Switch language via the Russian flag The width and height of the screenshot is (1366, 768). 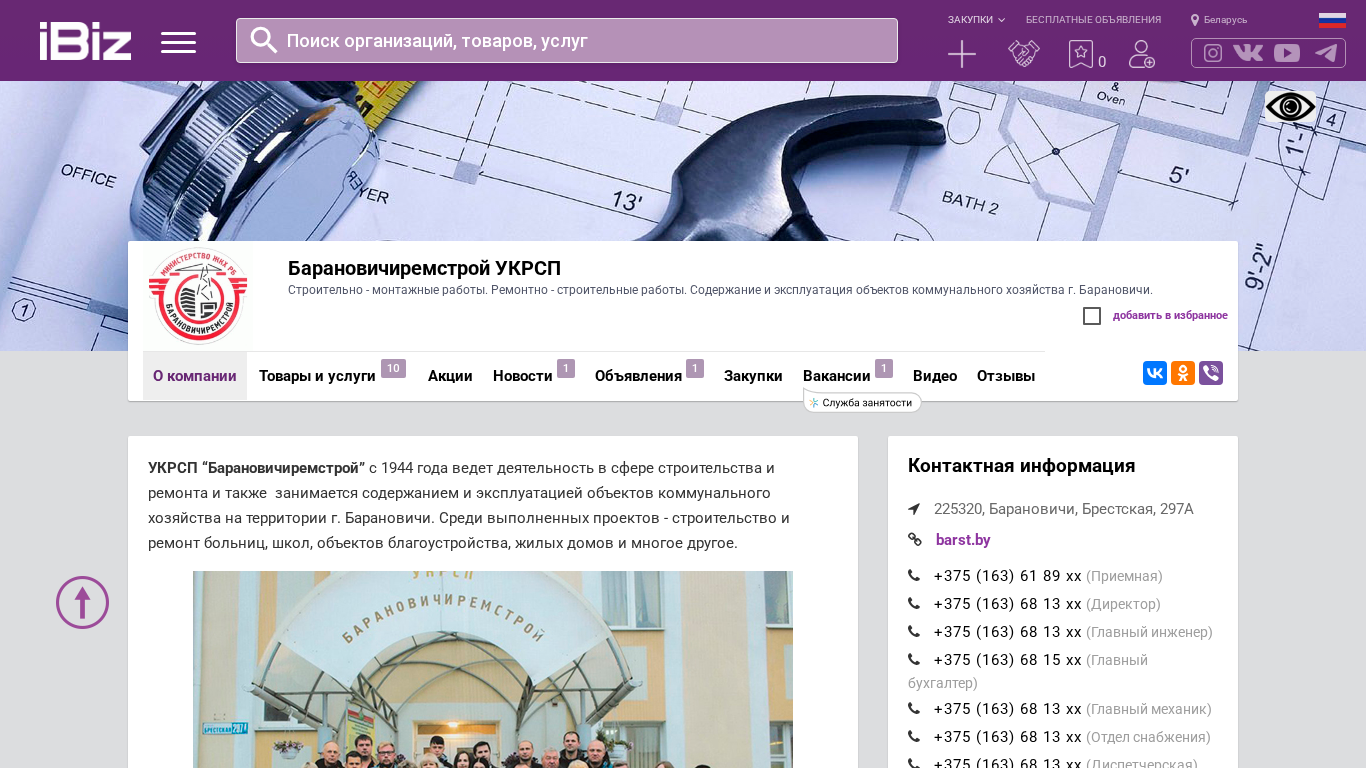click(1332, 20)
